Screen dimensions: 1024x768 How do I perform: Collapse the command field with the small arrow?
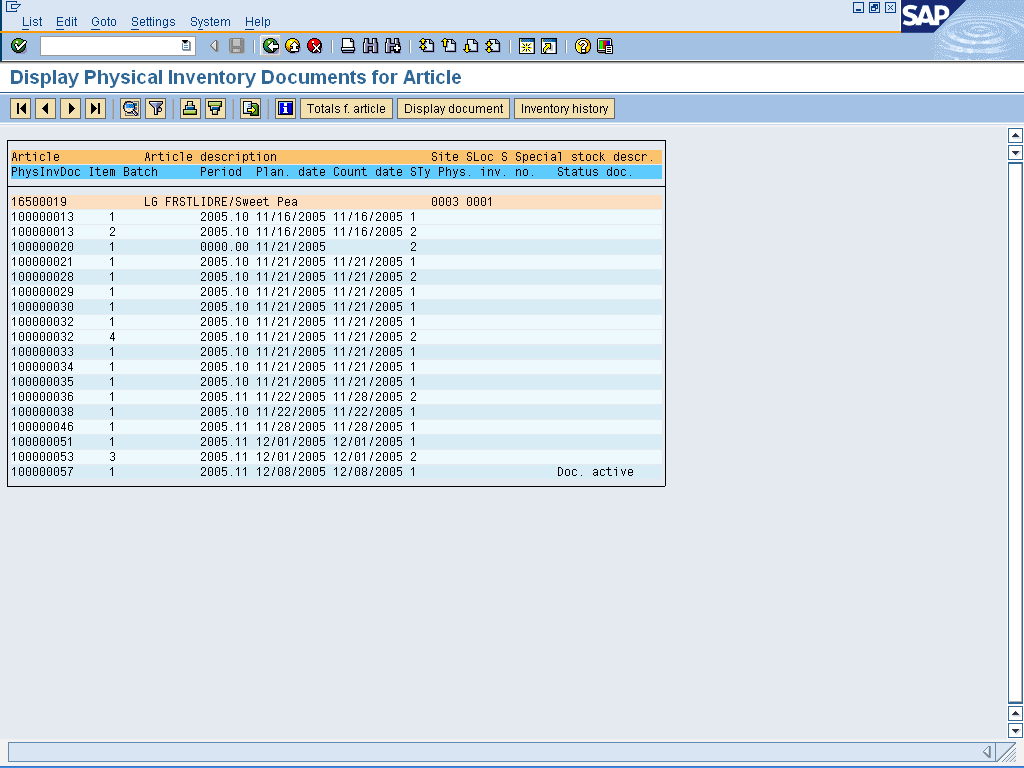(214, 46)
